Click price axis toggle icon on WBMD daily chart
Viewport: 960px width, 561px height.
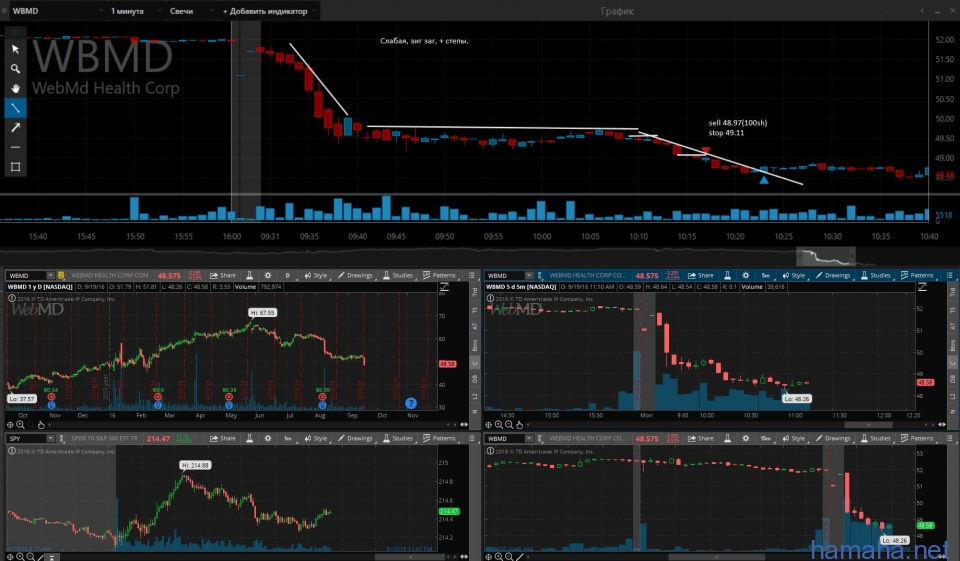click(444, 287)
